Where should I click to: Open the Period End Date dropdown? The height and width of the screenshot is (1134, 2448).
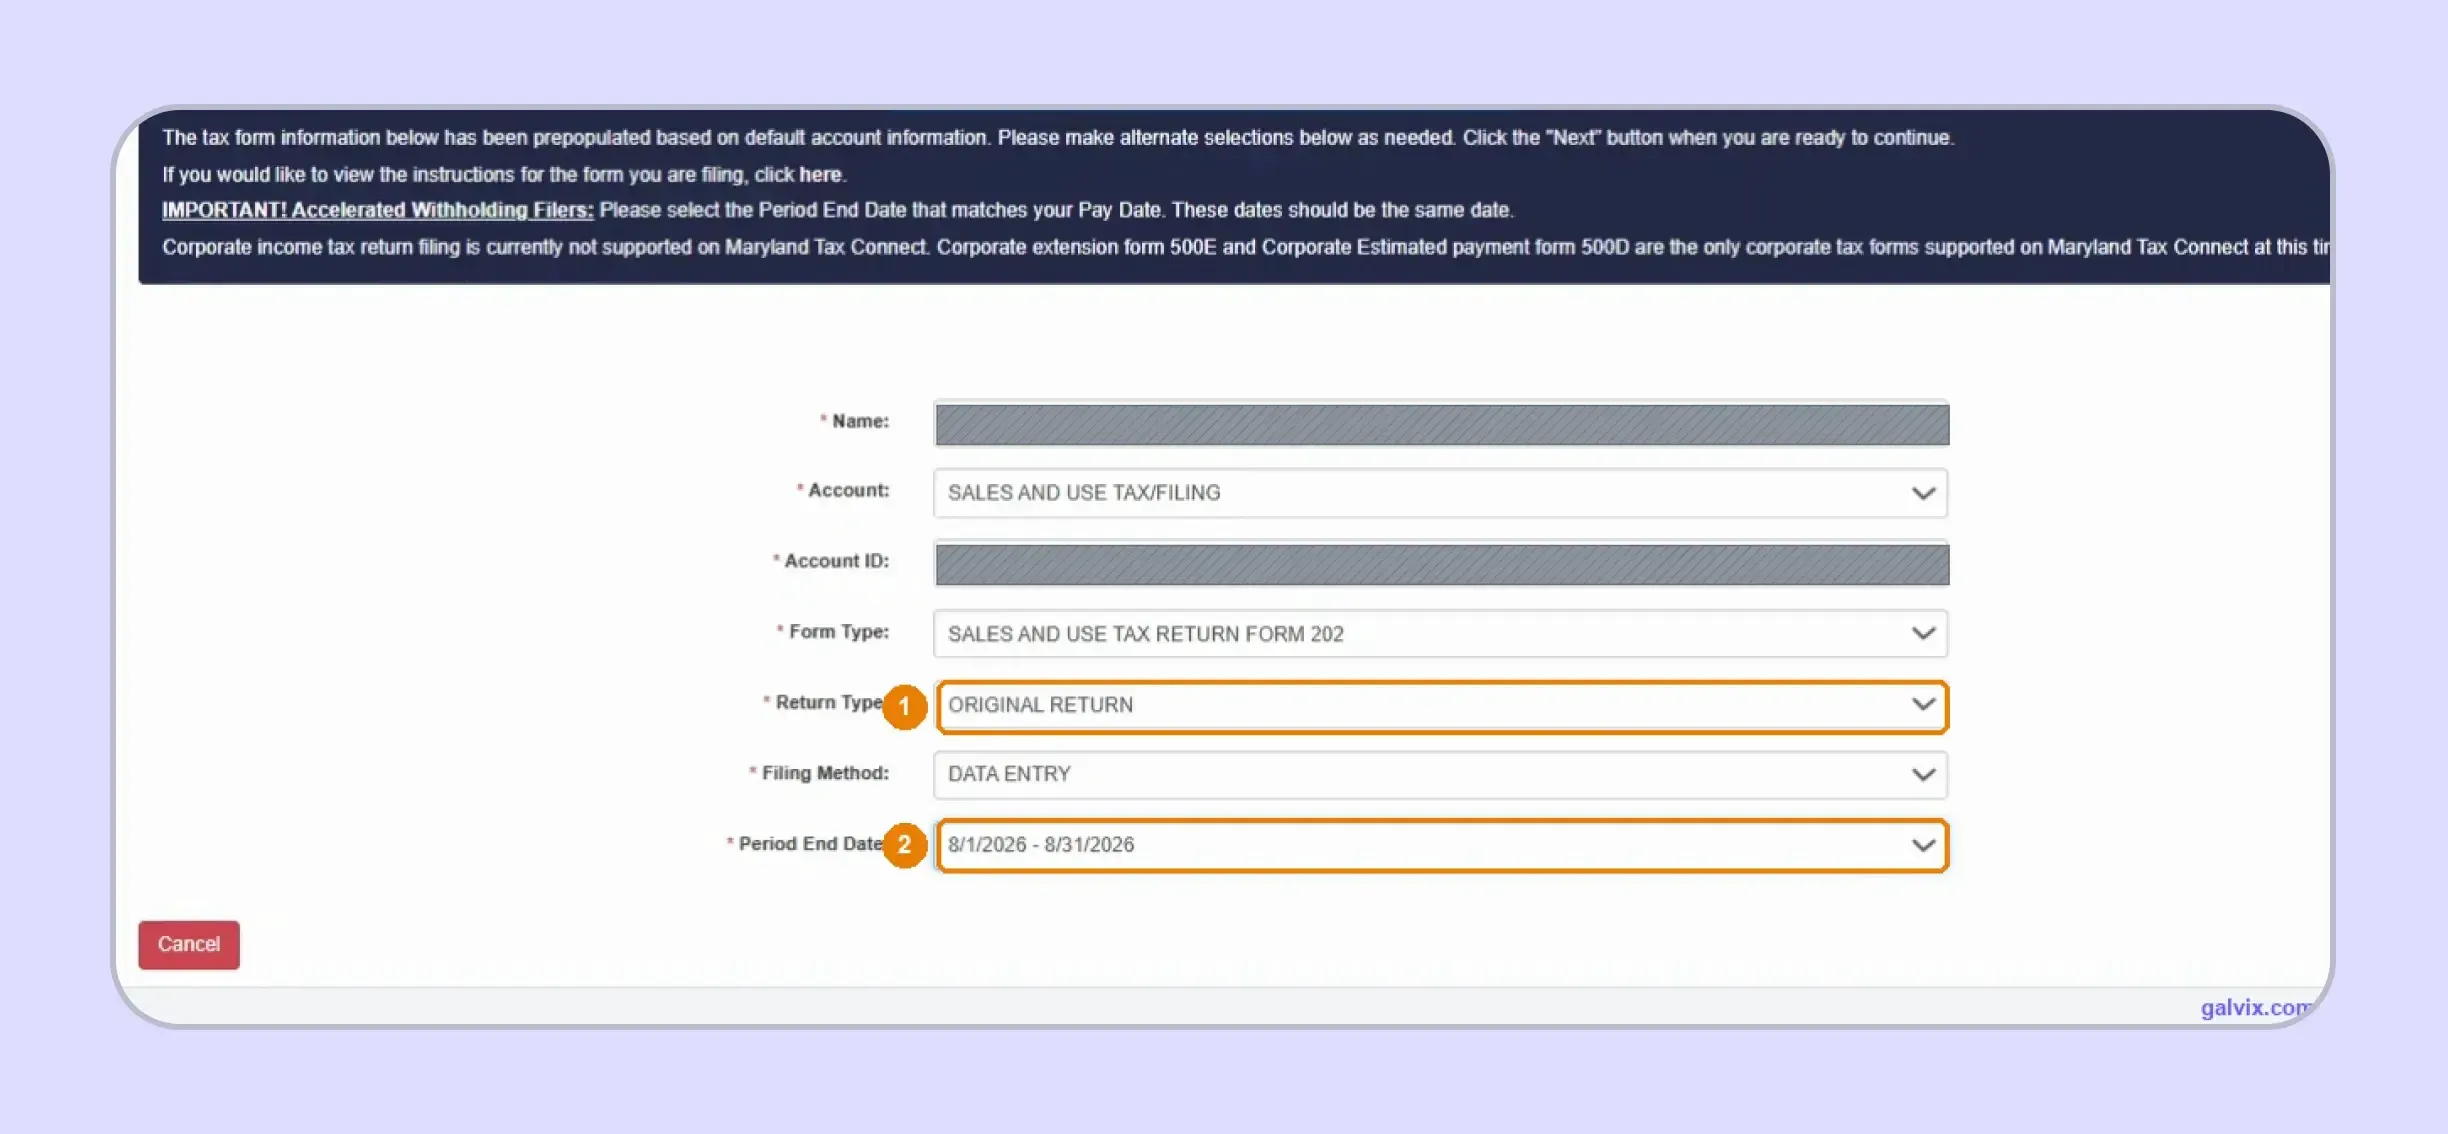coord(1442,846)
